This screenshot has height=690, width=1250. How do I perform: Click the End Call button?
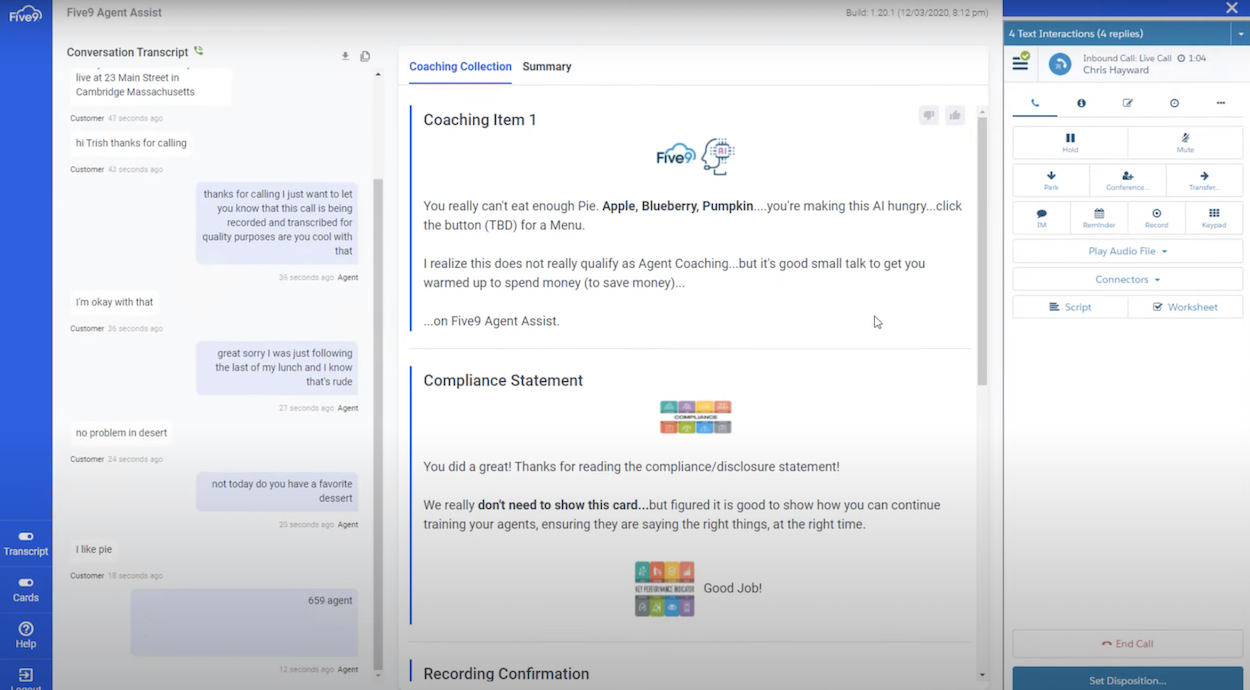[1128, 644]
